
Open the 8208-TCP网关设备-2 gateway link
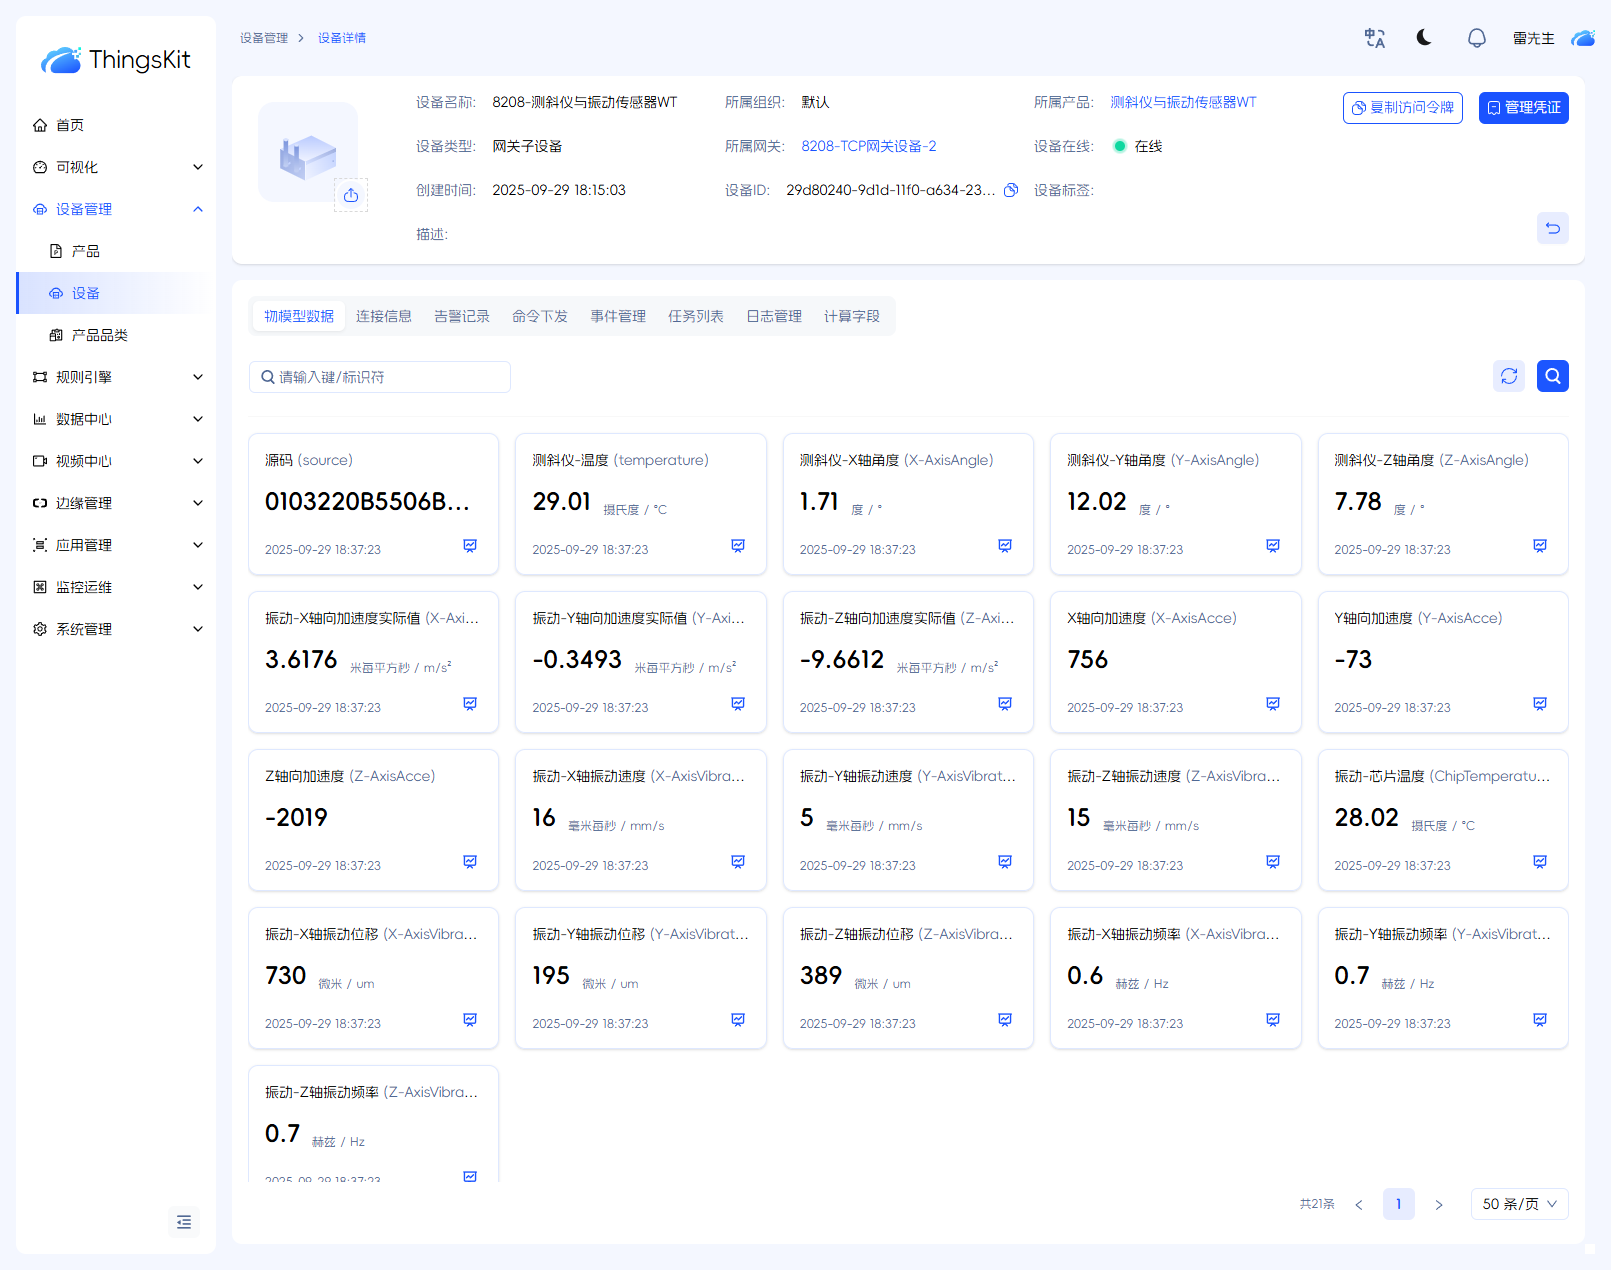tap(868, 146)
